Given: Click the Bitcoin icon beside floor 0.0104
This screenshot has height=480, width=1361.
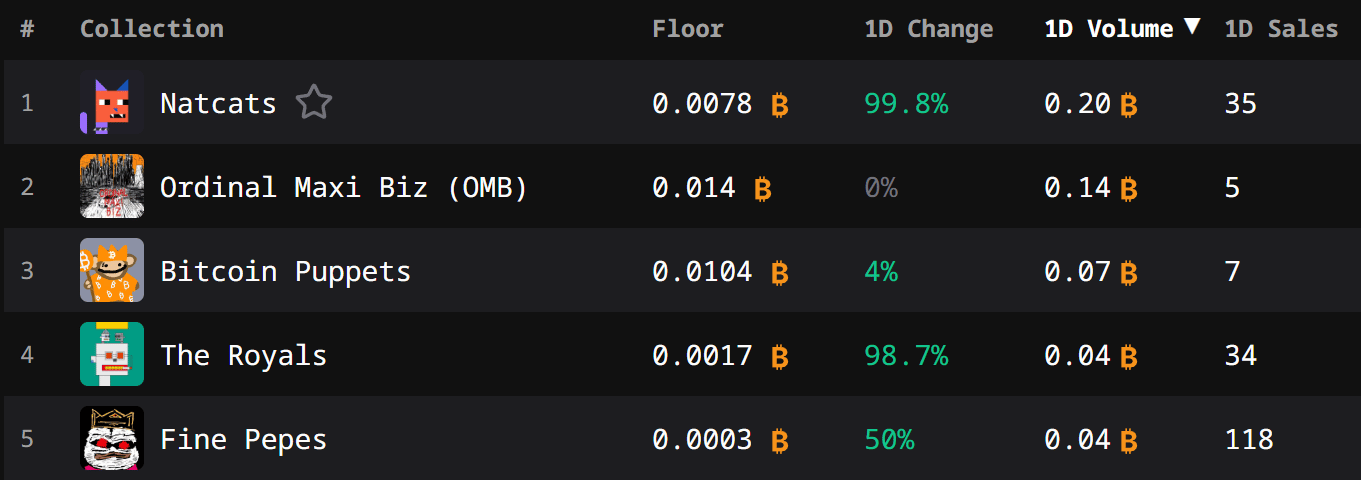Looking at the screenshot, I should (x=780, y=272).
